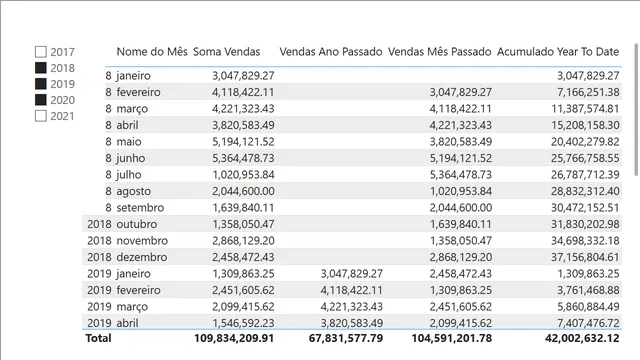Select the agosto month cell
This screenshot has height=360, width=640.
pos(133,191)
